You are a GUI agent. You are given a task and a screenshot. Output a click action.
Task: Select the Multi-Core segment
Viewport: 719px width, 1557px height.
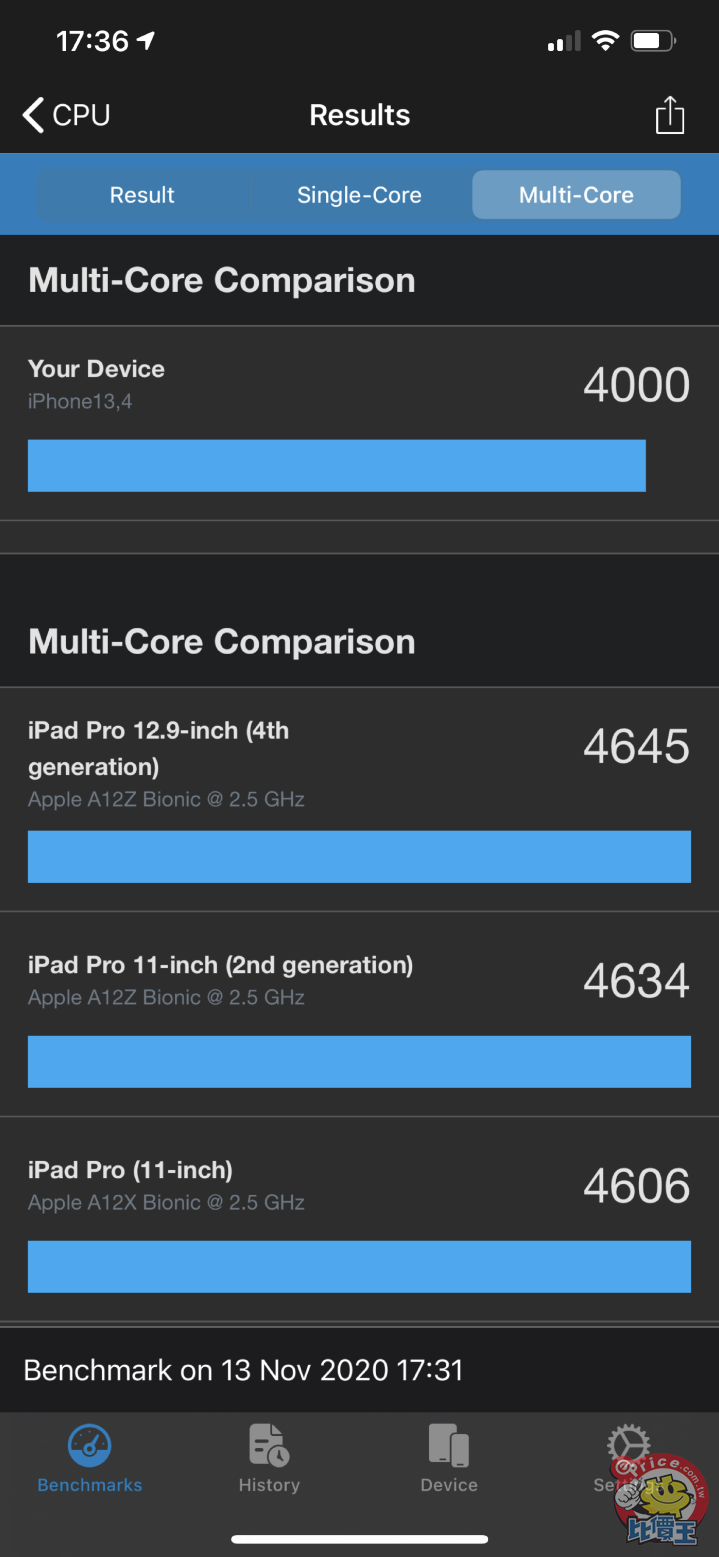(576, 195)
